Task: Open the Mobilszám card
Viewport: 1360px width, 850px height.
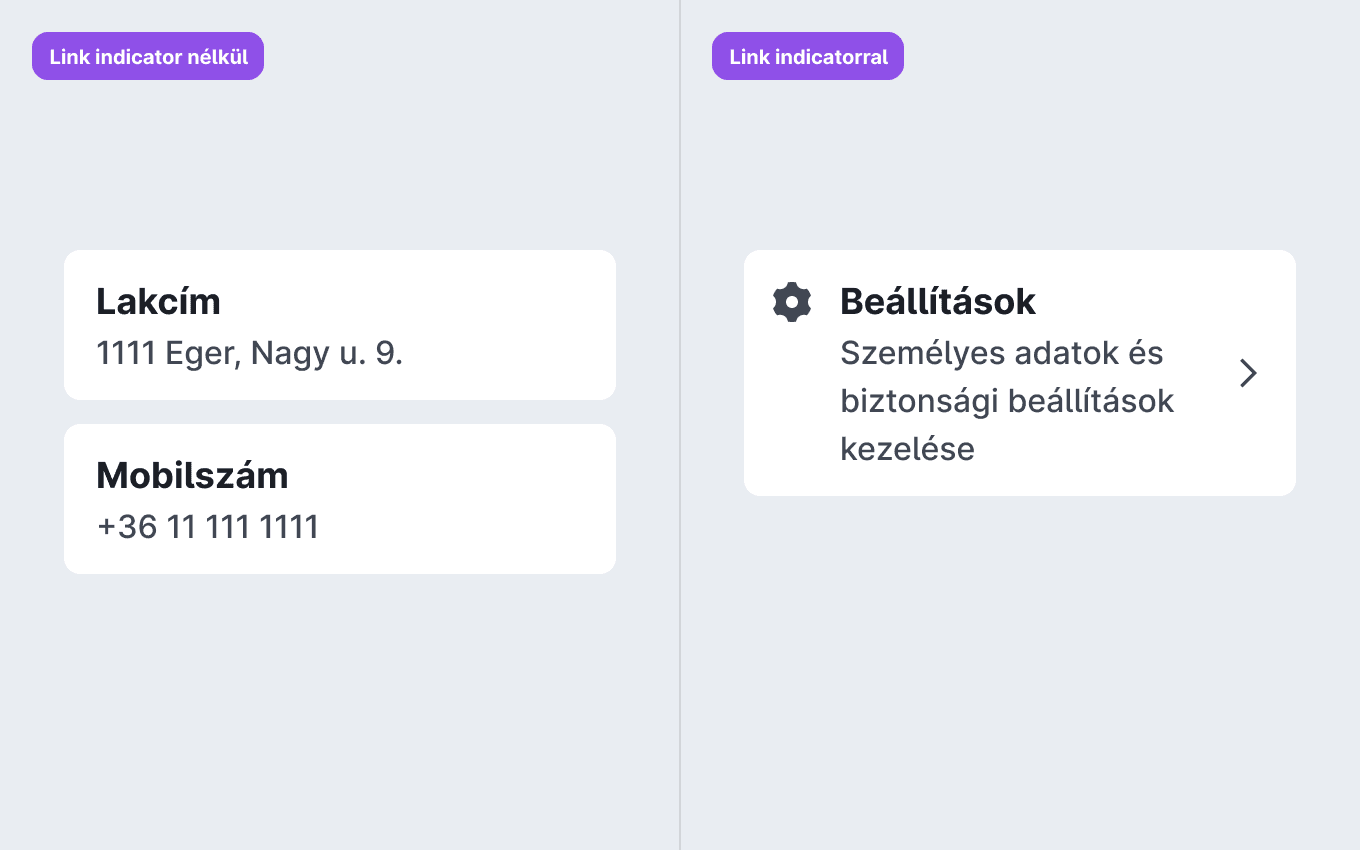Action: (x=340, y=499)
